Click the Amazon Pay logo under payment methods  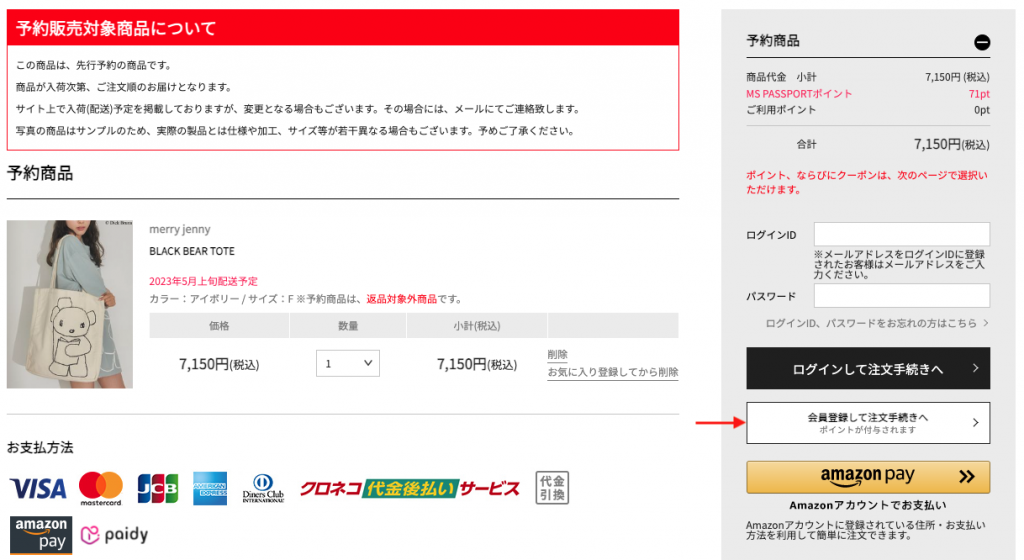click(41, 534)
